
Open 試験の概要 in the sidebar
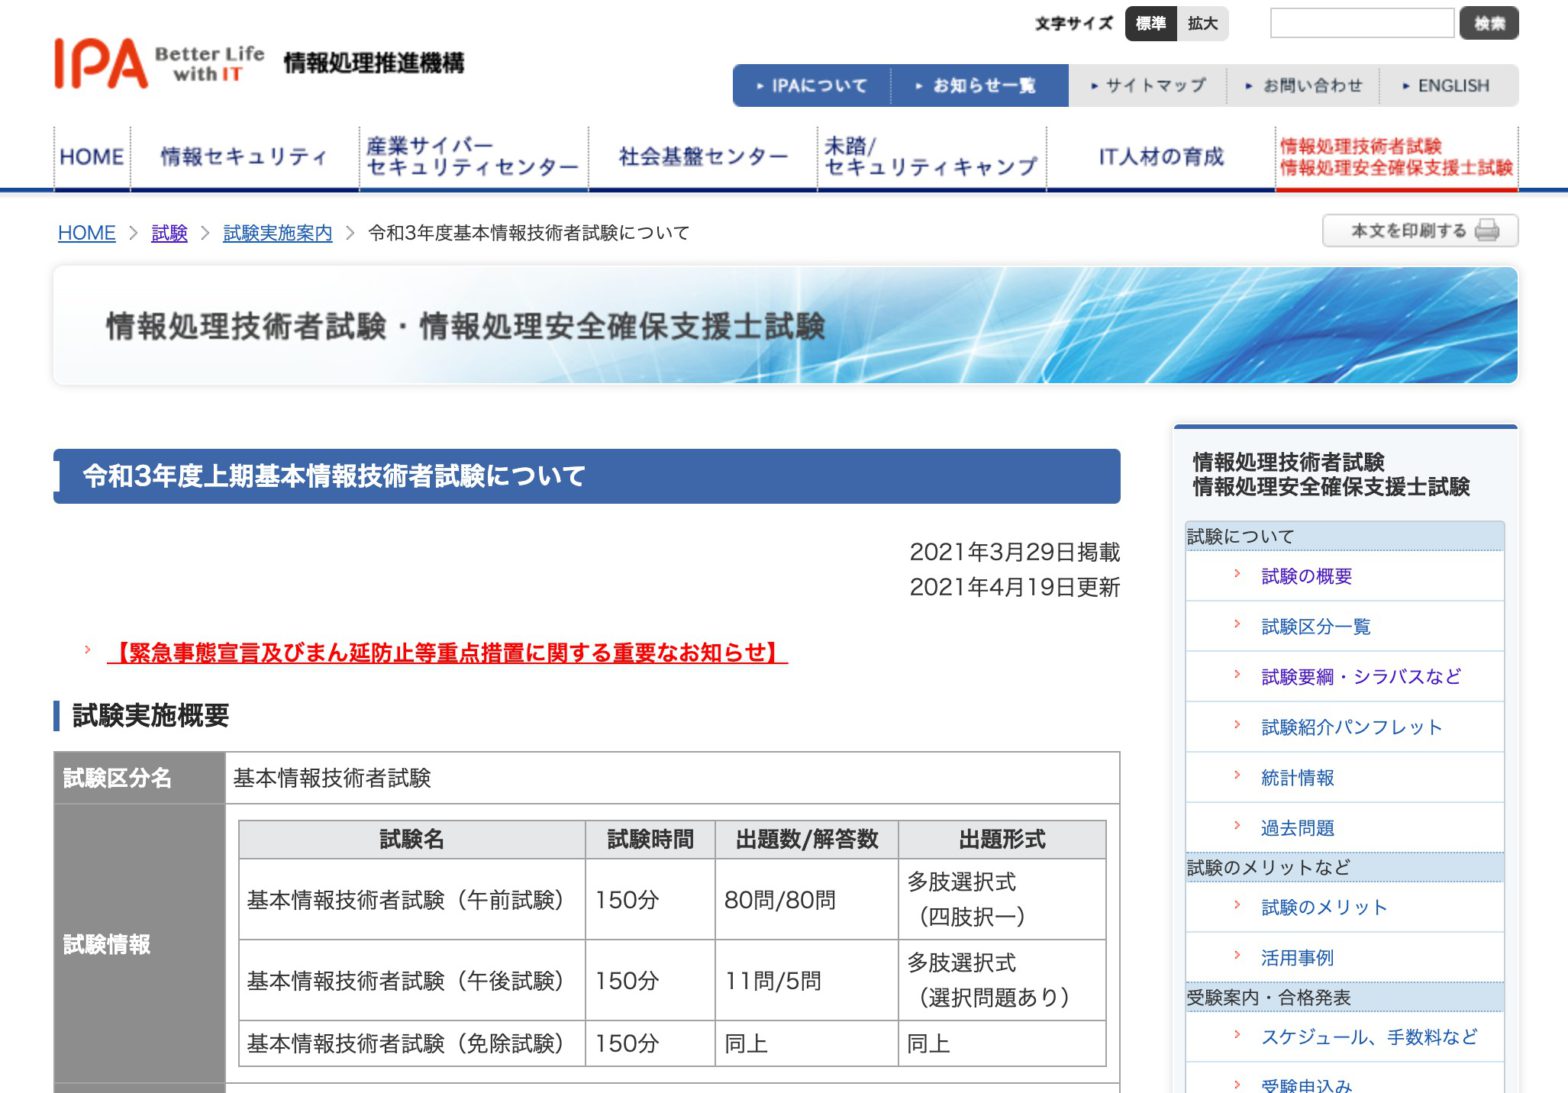pyautogui.click(x=1306, y=577)
